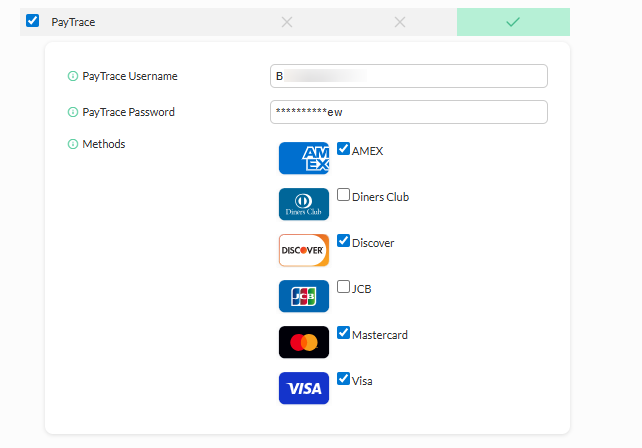Click the first X mark in PayTrace row
This screenshot has height=448, width=642.
tap(287, 22)
